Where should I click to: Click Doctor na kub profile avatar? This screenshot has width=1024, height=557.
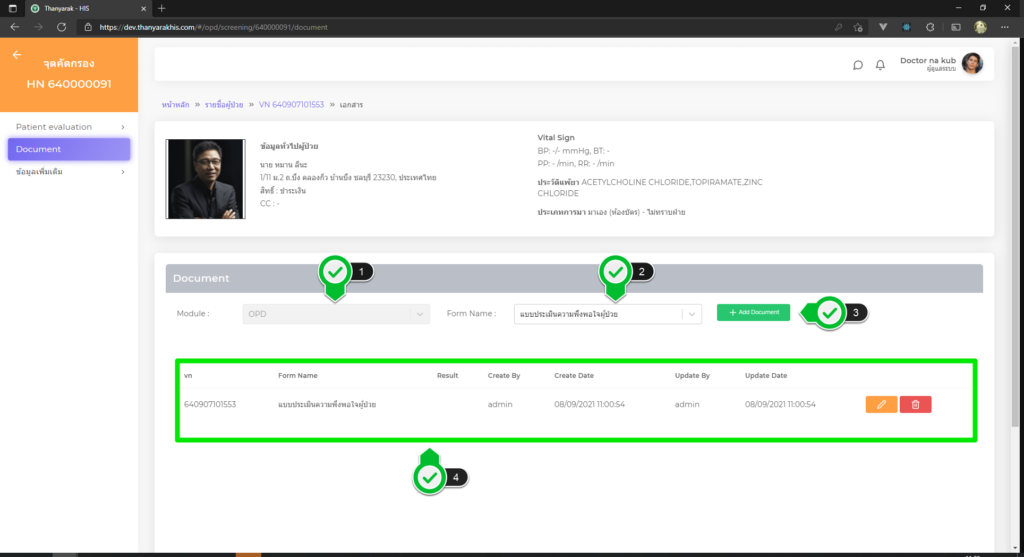click(x=972, y=64)
